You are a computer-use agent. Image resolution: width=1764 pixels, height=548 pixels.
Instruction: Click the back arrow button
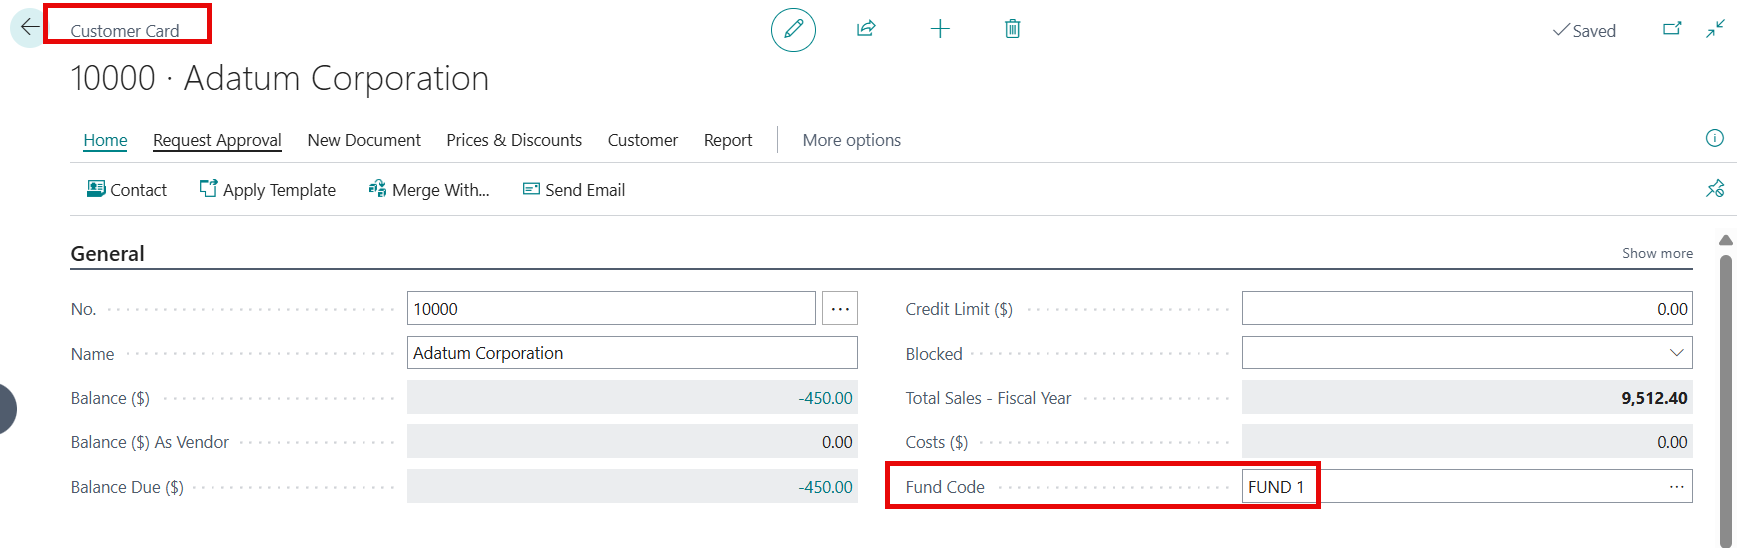[29, 27]
